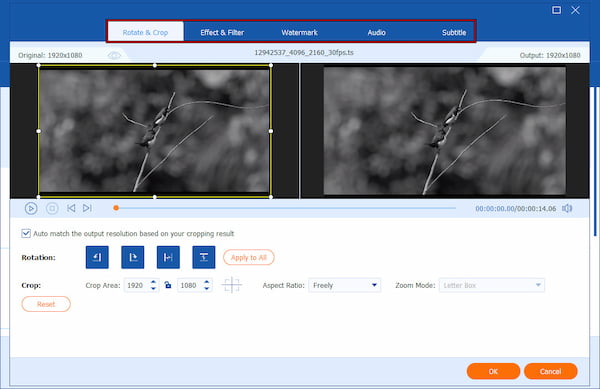
Task: Click the Output: 1920x1080 label
Action: [x=550, y=55]
